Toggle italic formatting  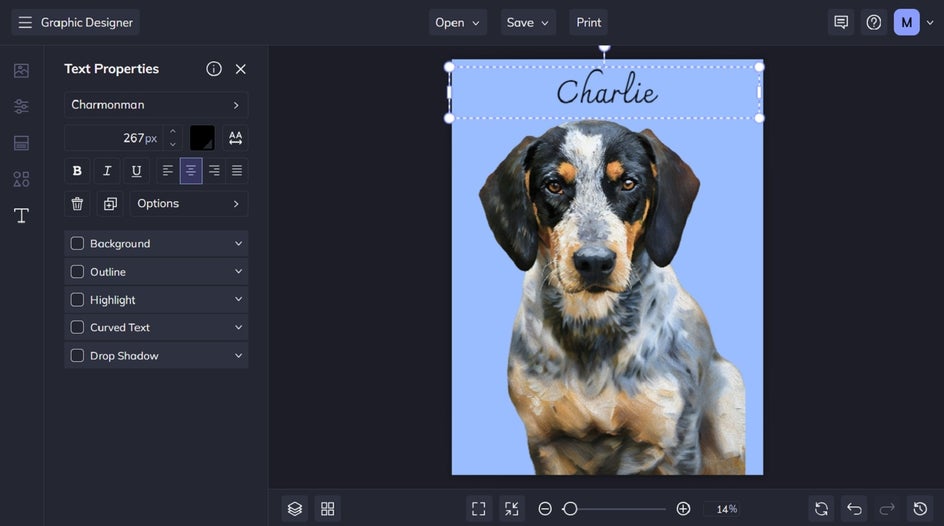(107, 171)
